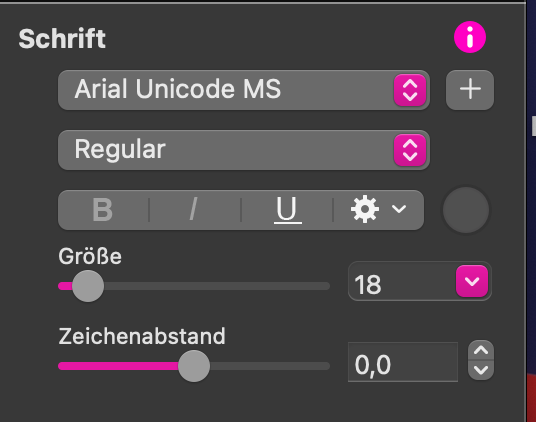Toggle underline with the U button
The image size is (536, 422).
[287, 210]
